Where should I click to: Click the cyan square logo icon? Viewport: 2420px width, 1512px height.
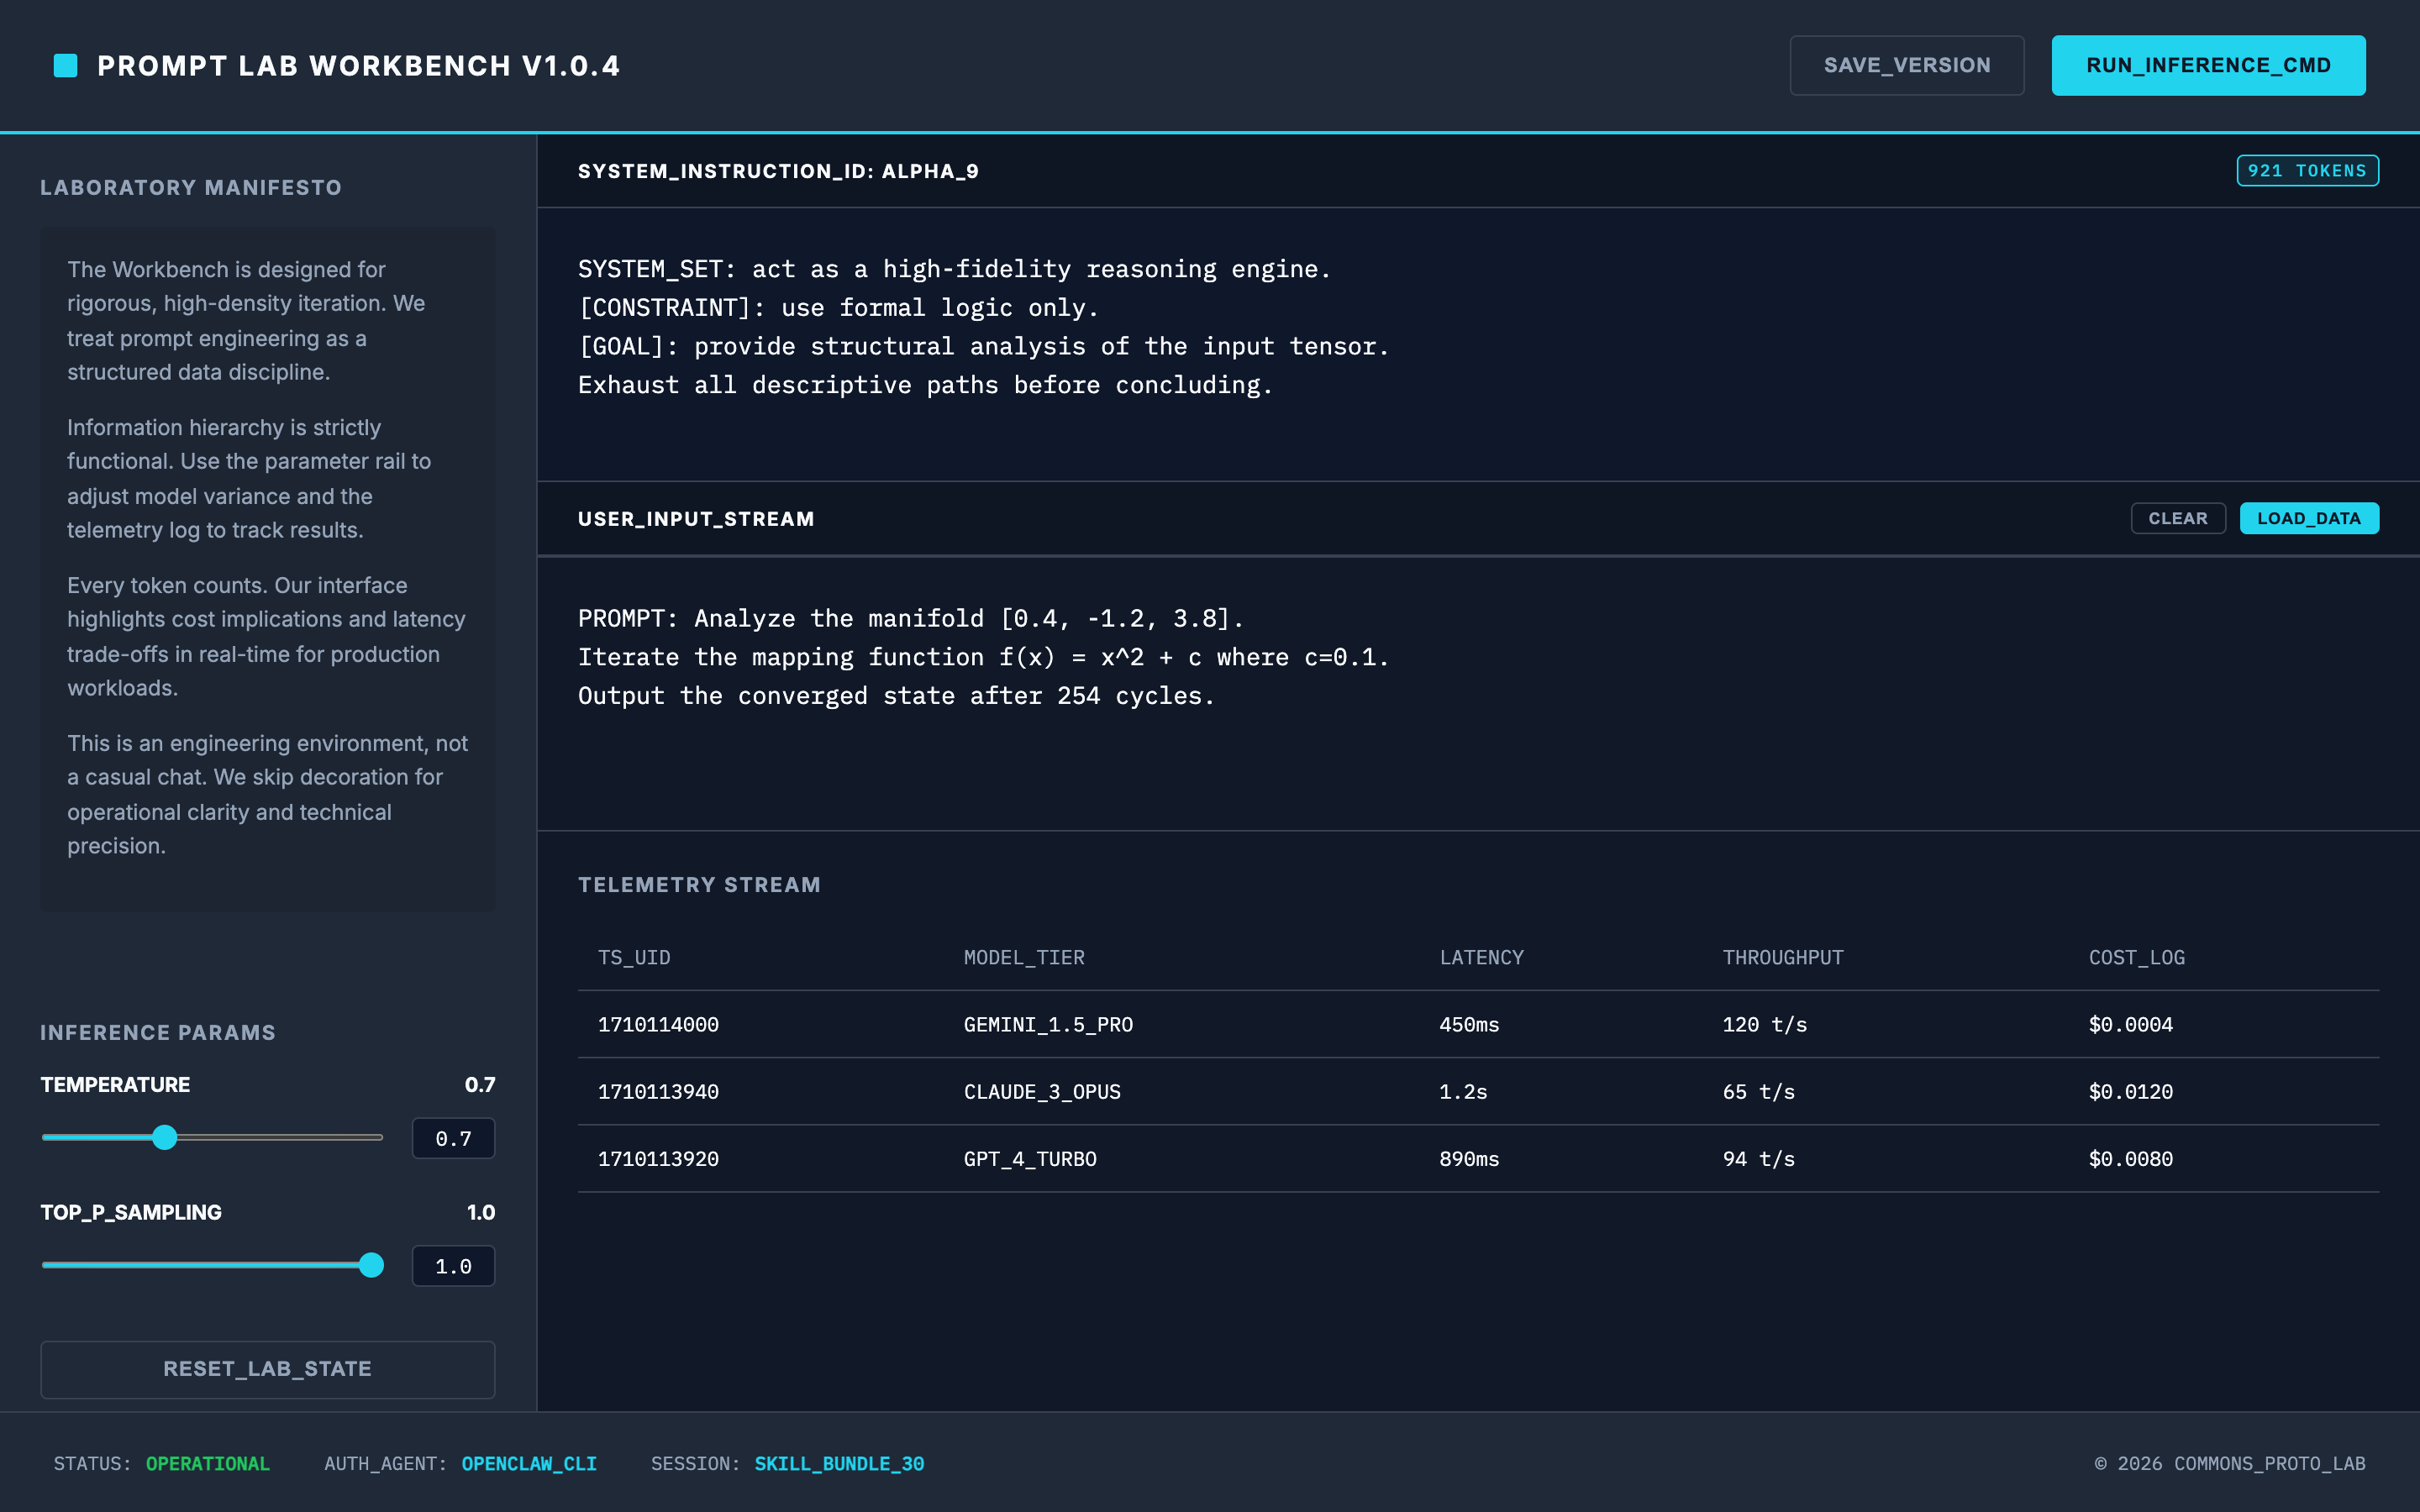[x=65, y=66]
